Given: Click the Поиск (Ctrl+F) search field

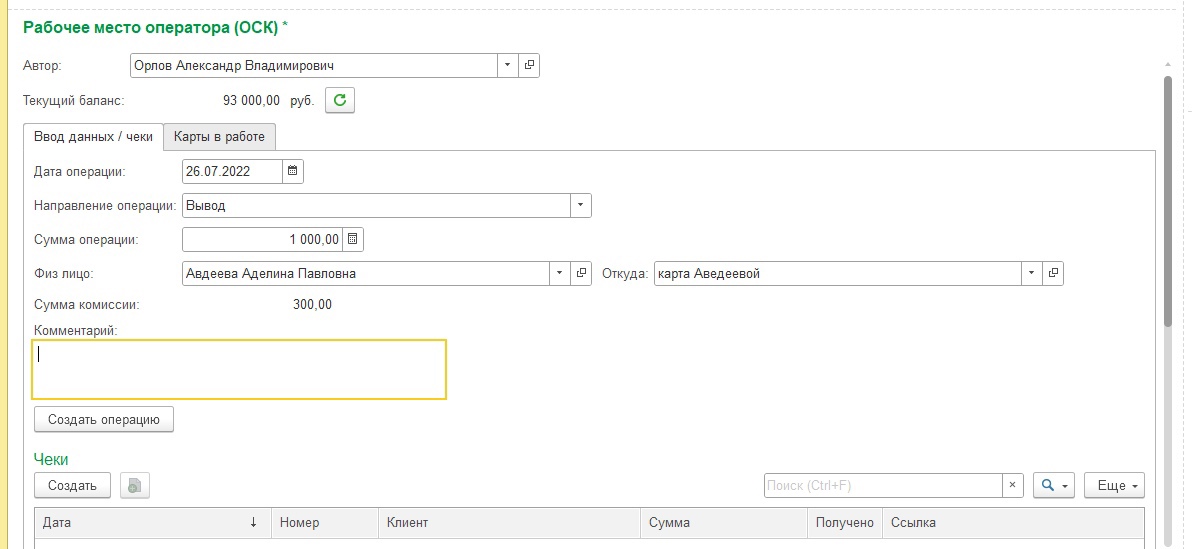Looking at the screenshot, I should [883, 485].
